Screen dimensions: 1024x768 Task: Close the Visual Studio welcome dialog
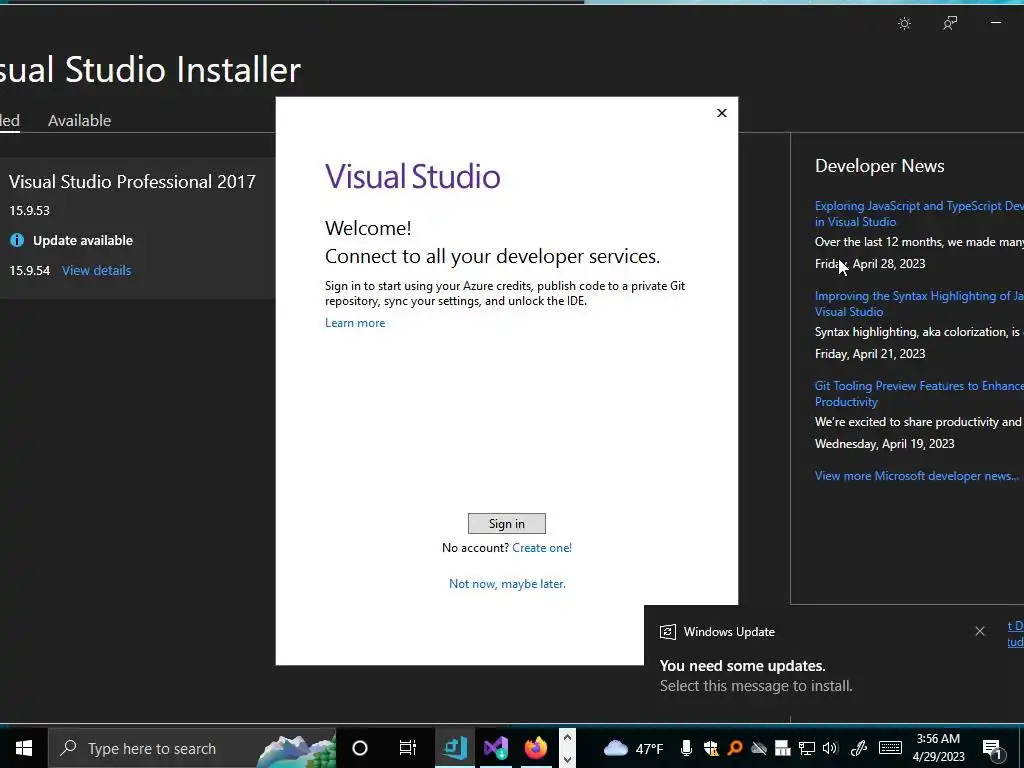coord(722,113)
